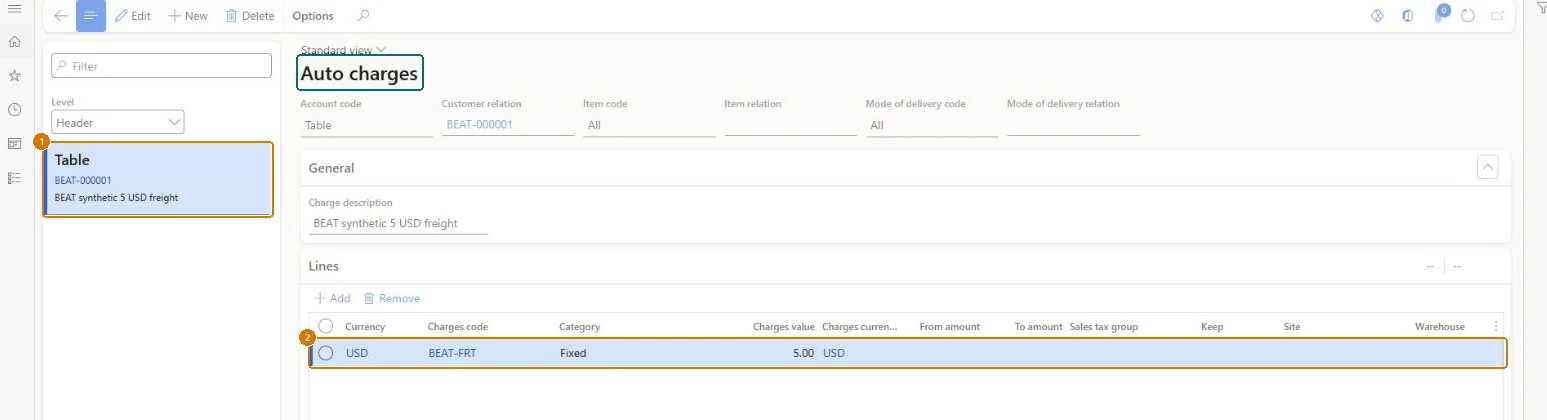Click Delete in the action pane

coord(250,16)
